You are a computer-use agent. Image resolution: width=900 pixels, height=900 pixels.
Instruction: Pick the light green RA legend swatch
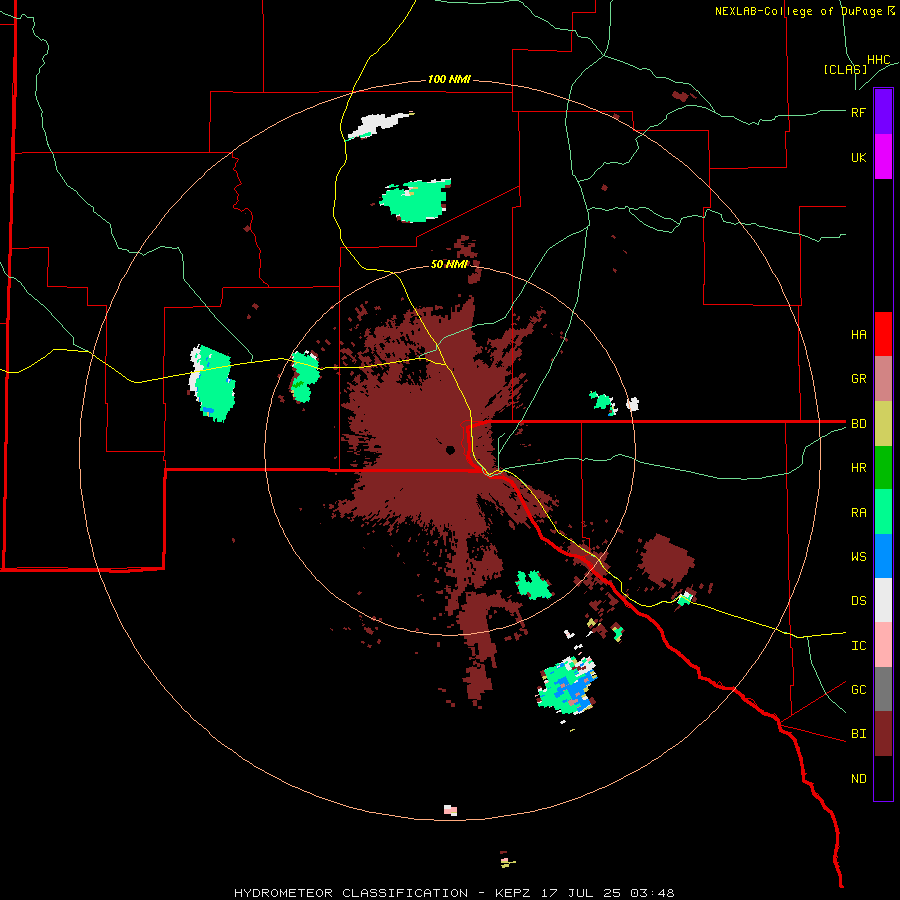tap(883, 512)
